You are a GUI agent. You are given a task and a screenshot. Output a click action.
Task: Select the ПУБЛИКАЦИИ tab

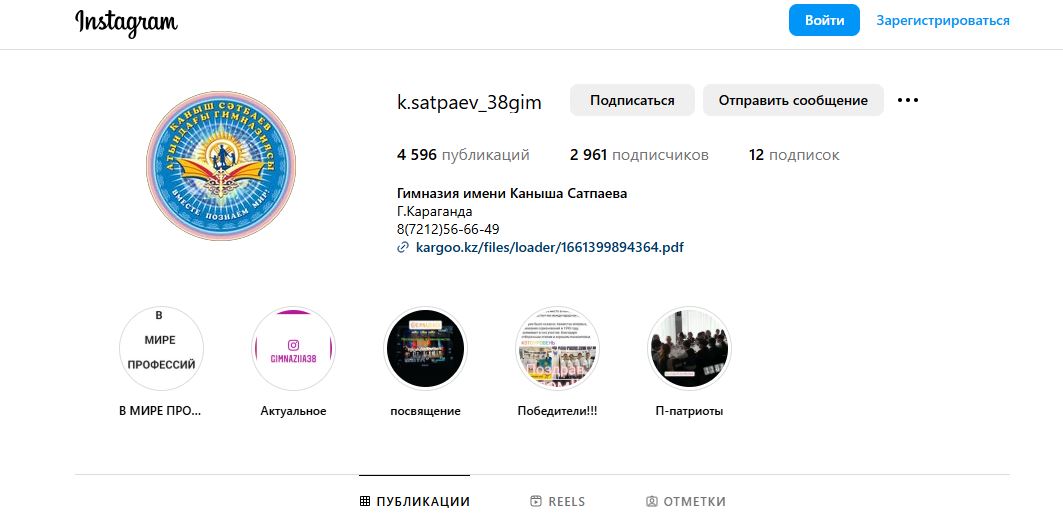point(414,501)
